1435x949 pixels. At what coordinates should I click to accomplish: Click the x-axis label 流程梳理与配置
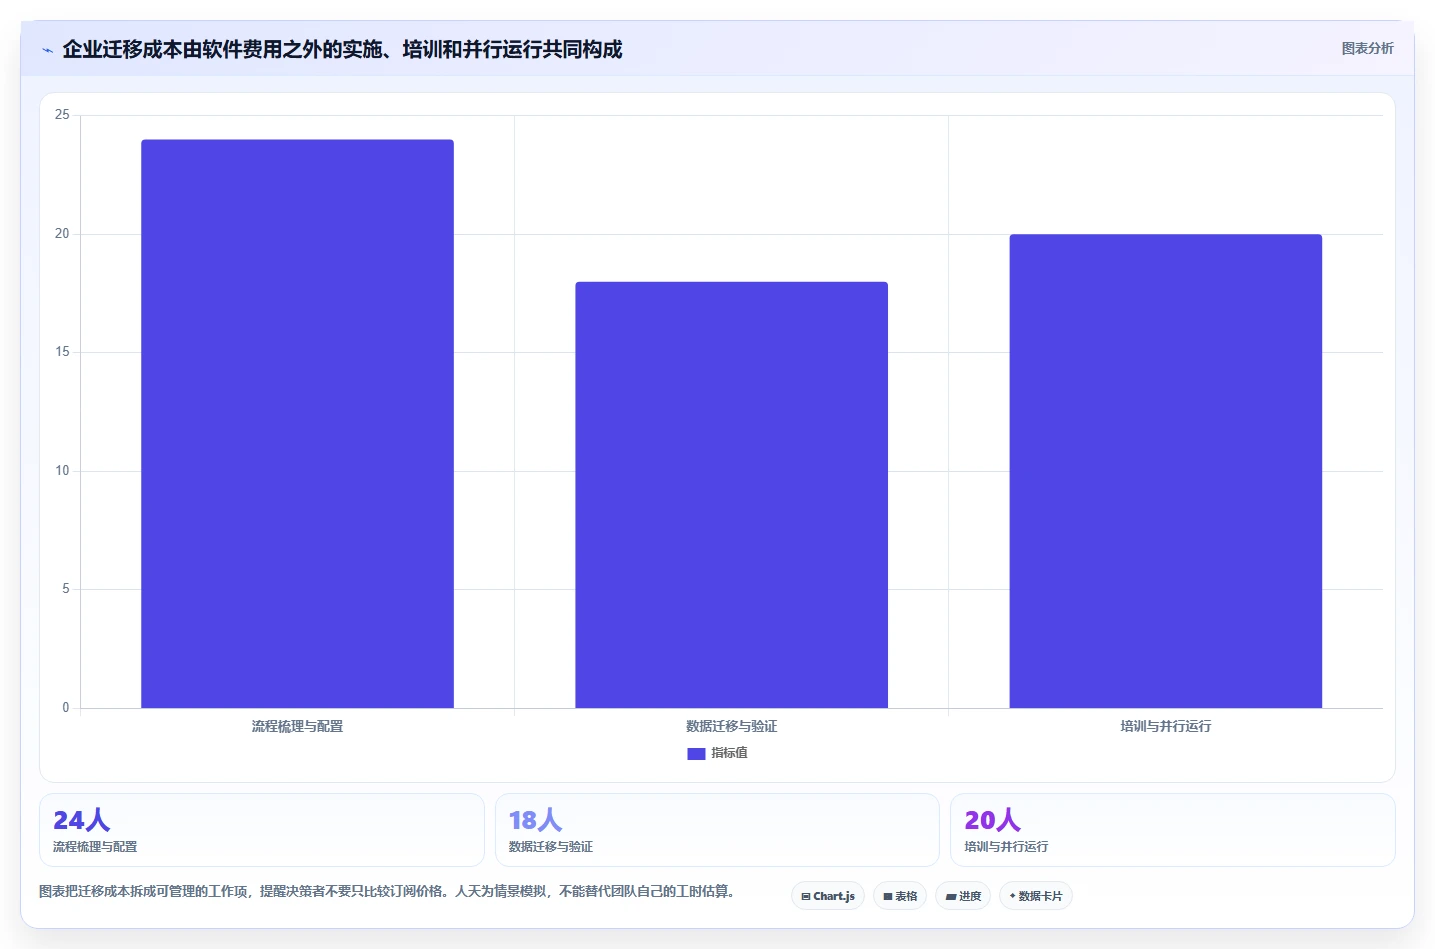coord(297,726)
